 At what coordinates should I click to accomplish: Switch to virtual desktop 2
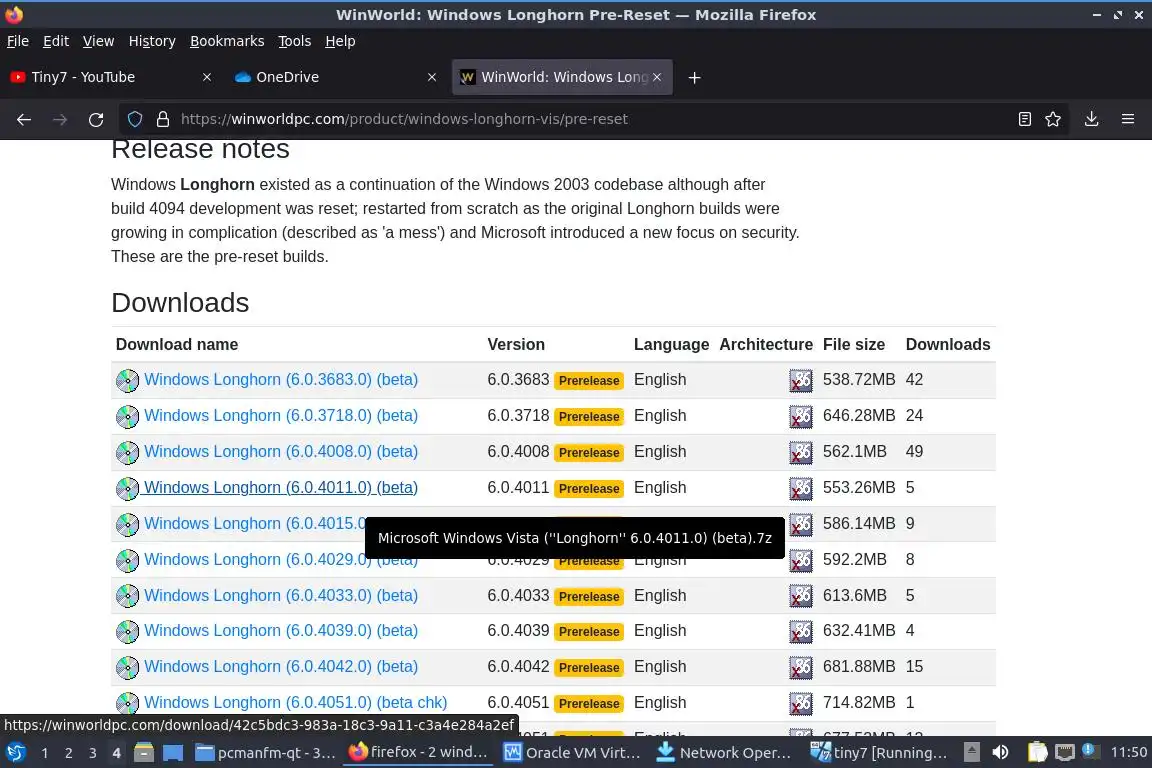(x=68, y=753)
